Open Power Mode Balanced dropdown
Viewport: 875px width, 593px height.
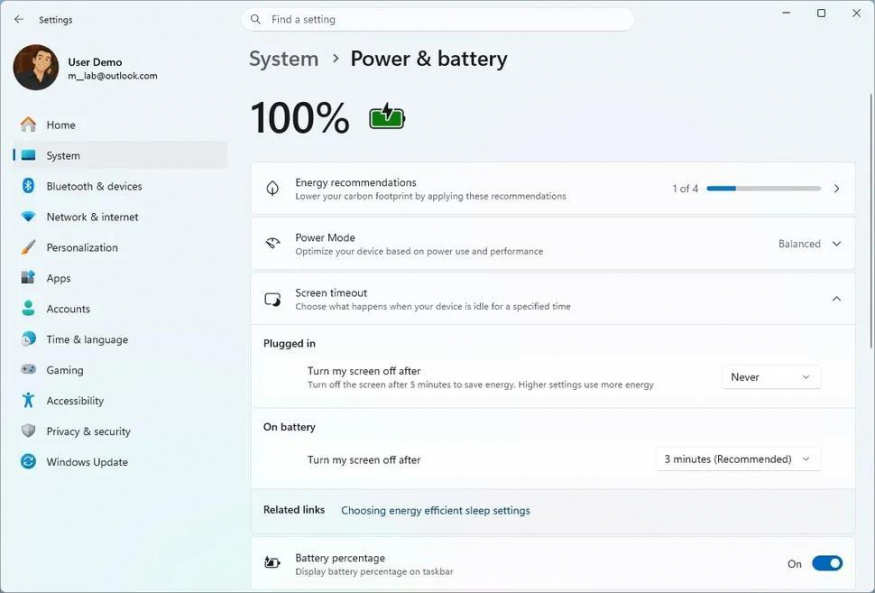pyautogui.click(x=810, y=244)
